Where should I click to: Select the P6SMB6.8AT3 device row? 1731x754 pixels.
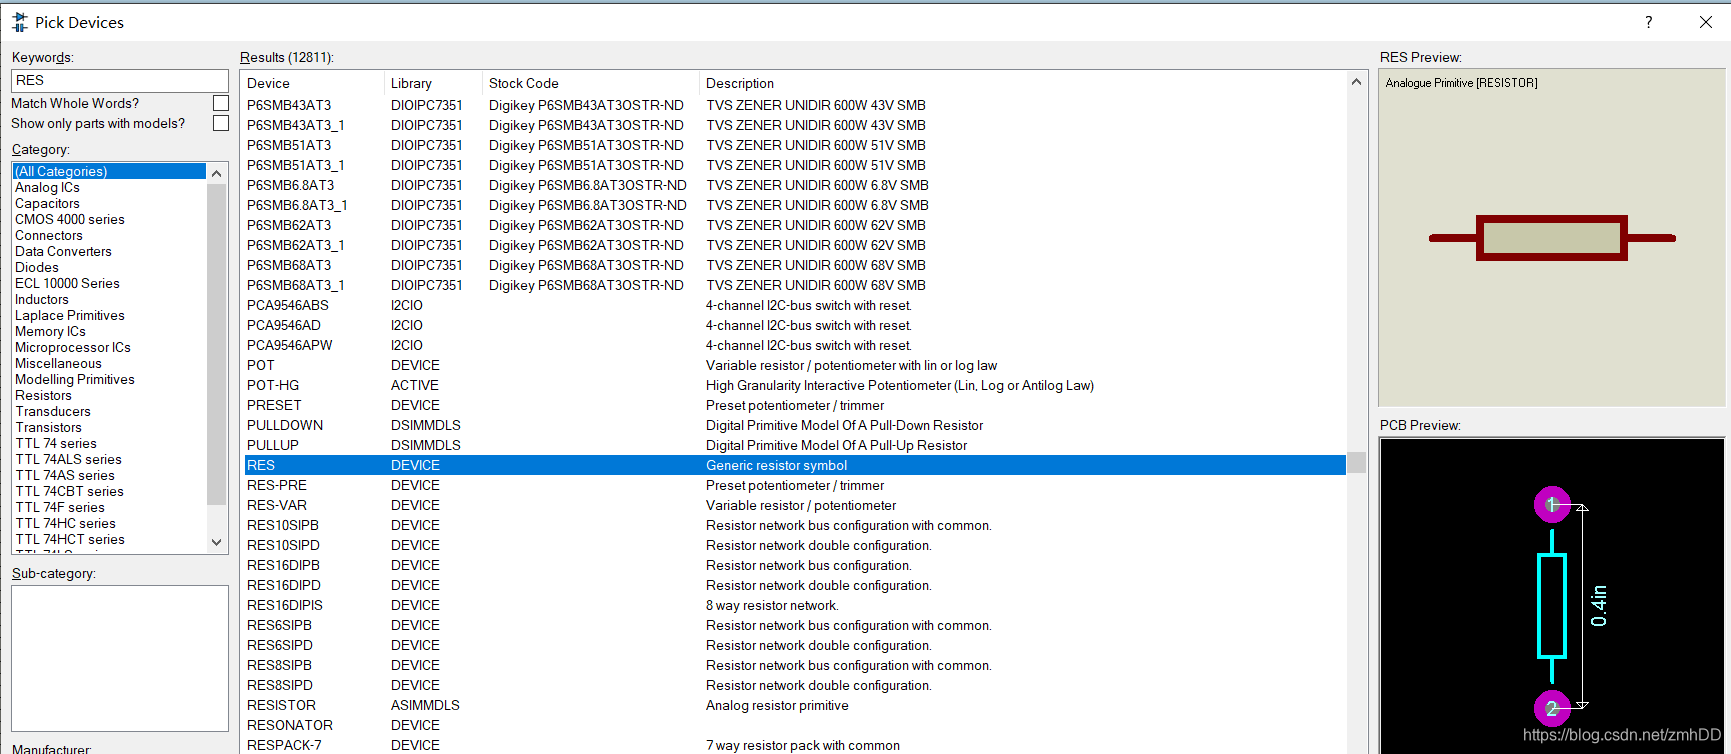(795, 185)
